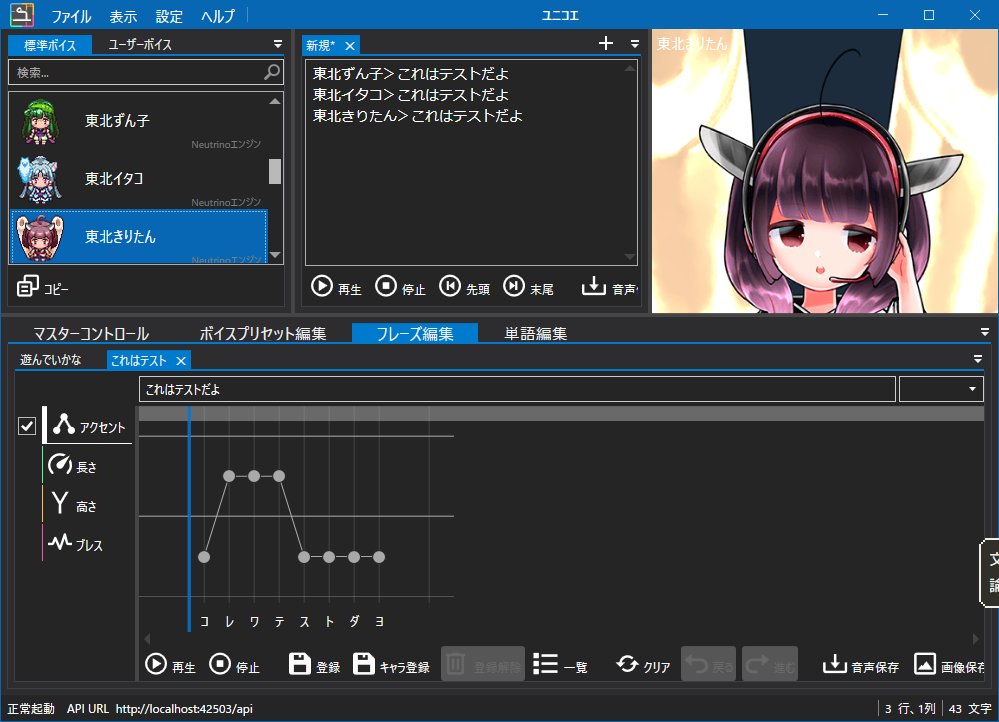Close the これはテスト phrase tab
The image size is (999, 722).
click(181, 361)
